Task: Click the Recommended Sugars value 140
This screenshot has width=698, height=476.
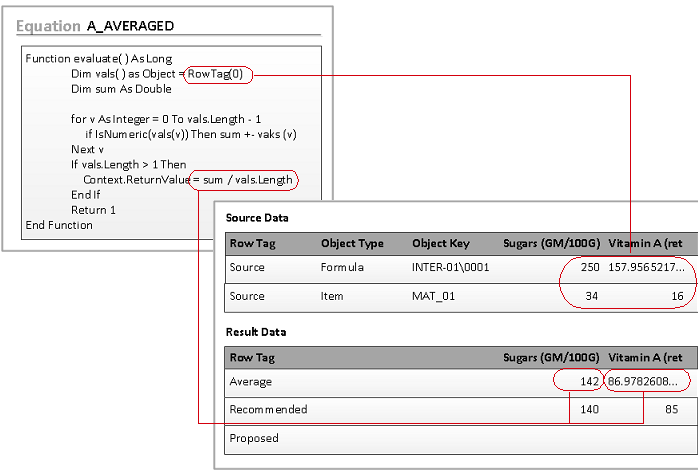Action: pos(587,409)
